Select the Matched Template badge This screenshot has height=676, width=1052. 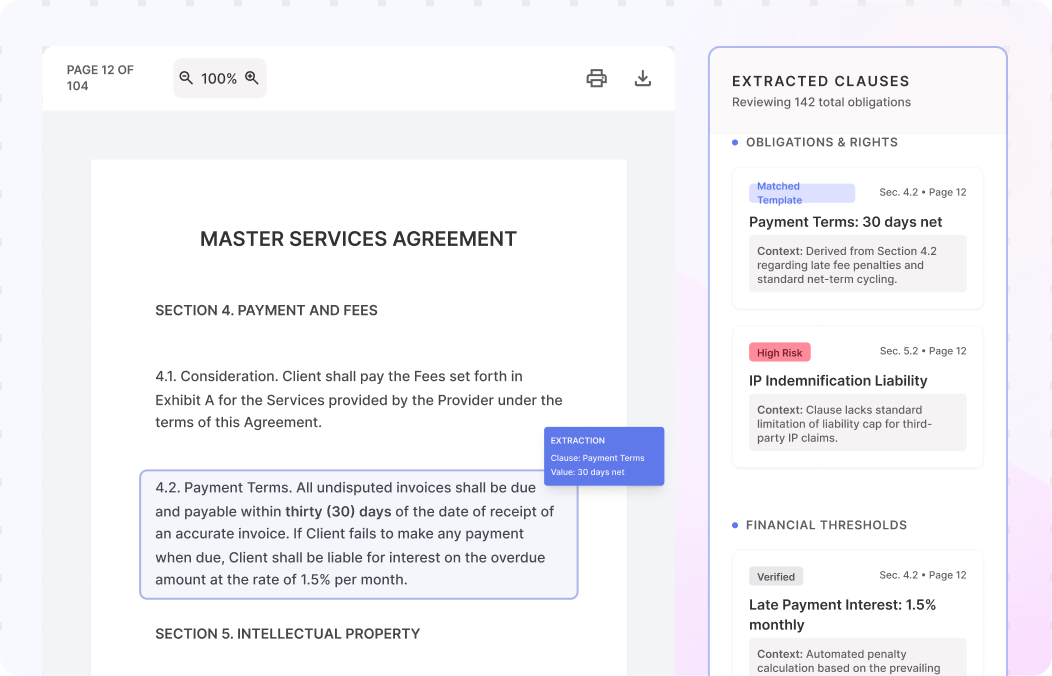[802, 193]
